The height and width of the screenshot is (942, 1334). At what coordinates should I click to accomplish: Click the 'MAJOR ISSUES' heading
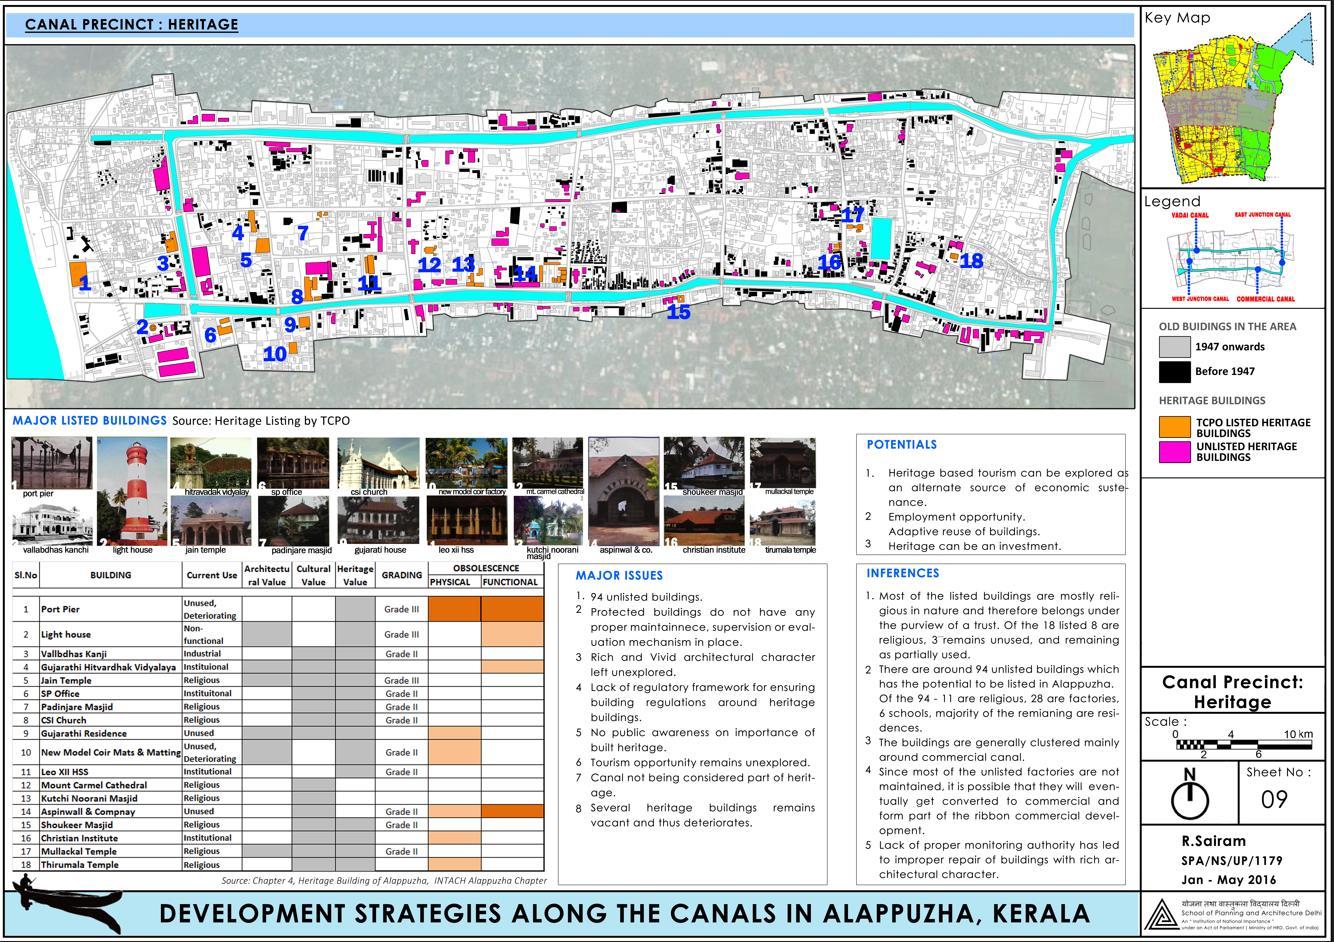619,575
